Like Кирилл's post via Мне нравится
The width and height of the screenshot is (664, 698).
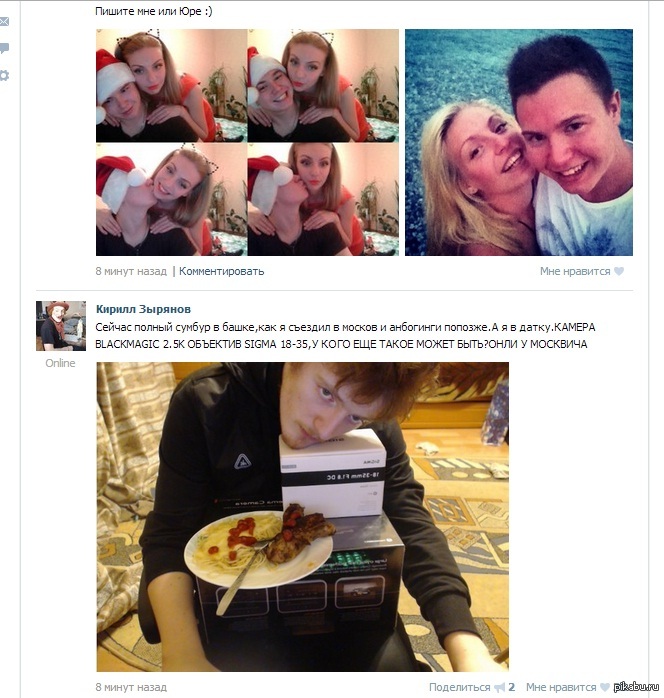coord(561,687)
